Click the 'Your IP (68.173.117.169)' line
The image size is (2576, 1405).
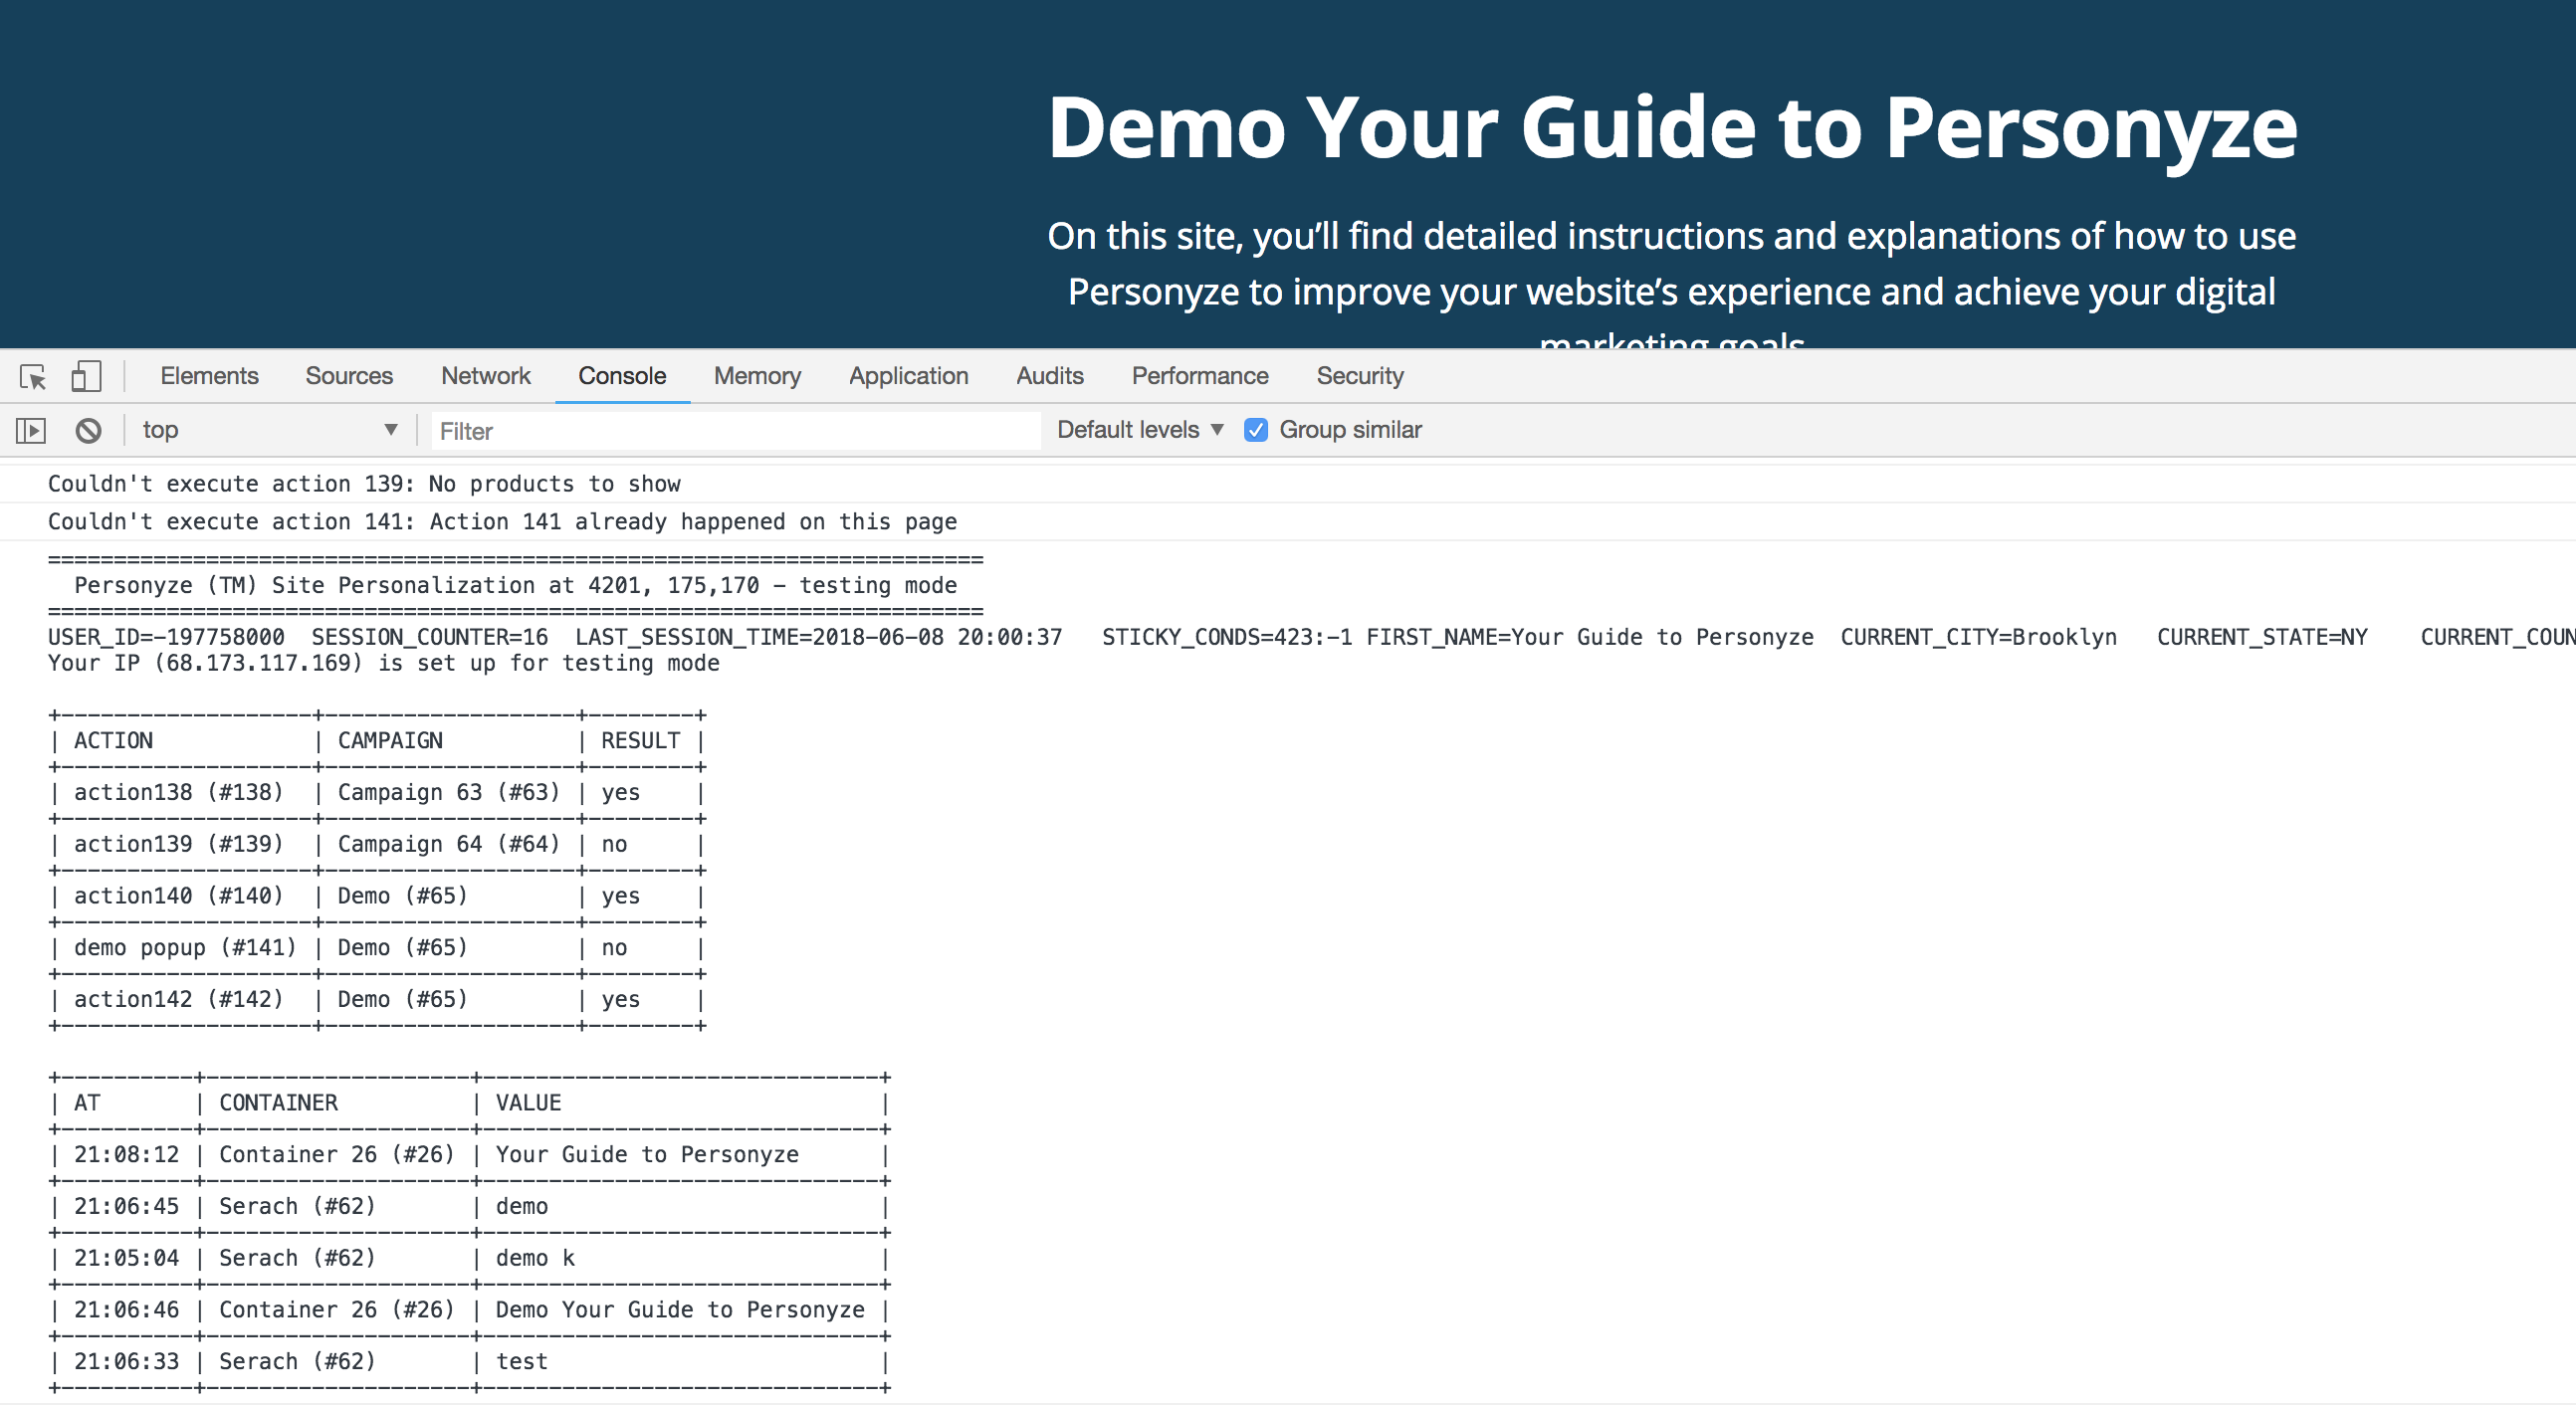(383, 664)
